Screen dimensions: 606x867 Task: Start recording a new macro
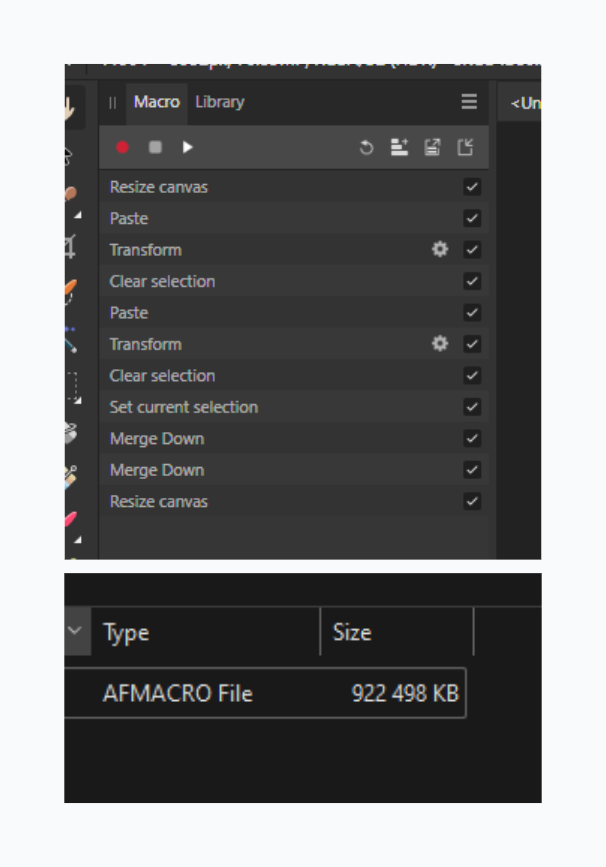pos(124,147)
